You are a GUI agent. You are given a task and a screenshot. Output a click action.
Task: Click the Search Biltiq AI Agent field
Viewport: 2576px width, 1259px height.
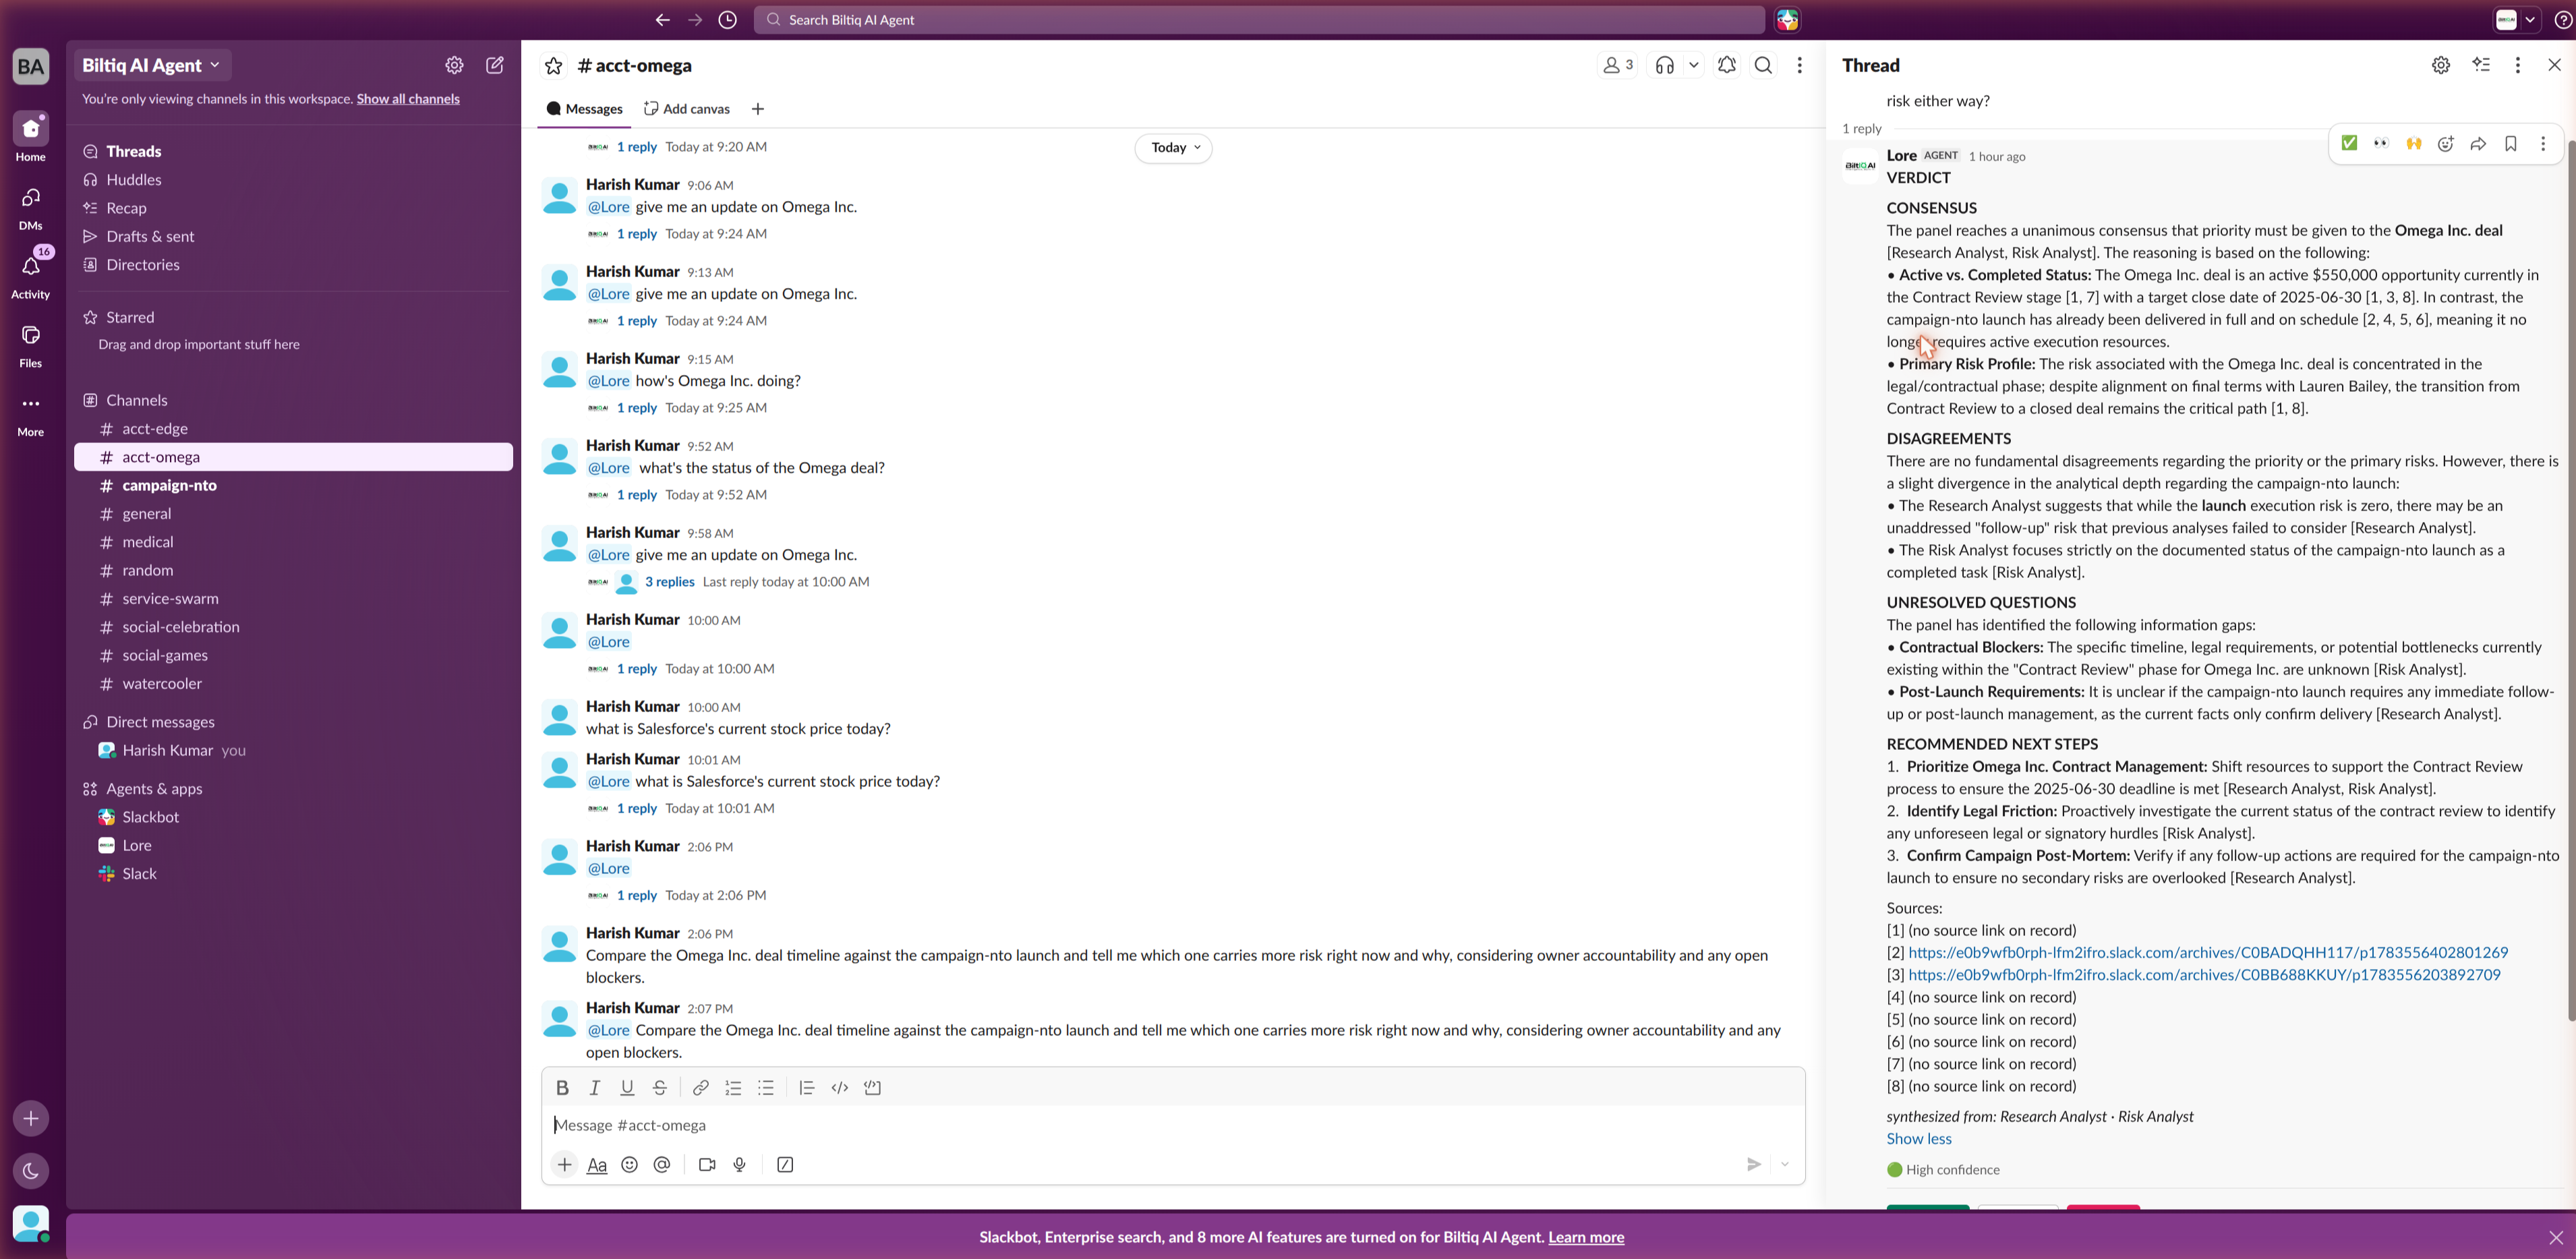(1260, 20)
